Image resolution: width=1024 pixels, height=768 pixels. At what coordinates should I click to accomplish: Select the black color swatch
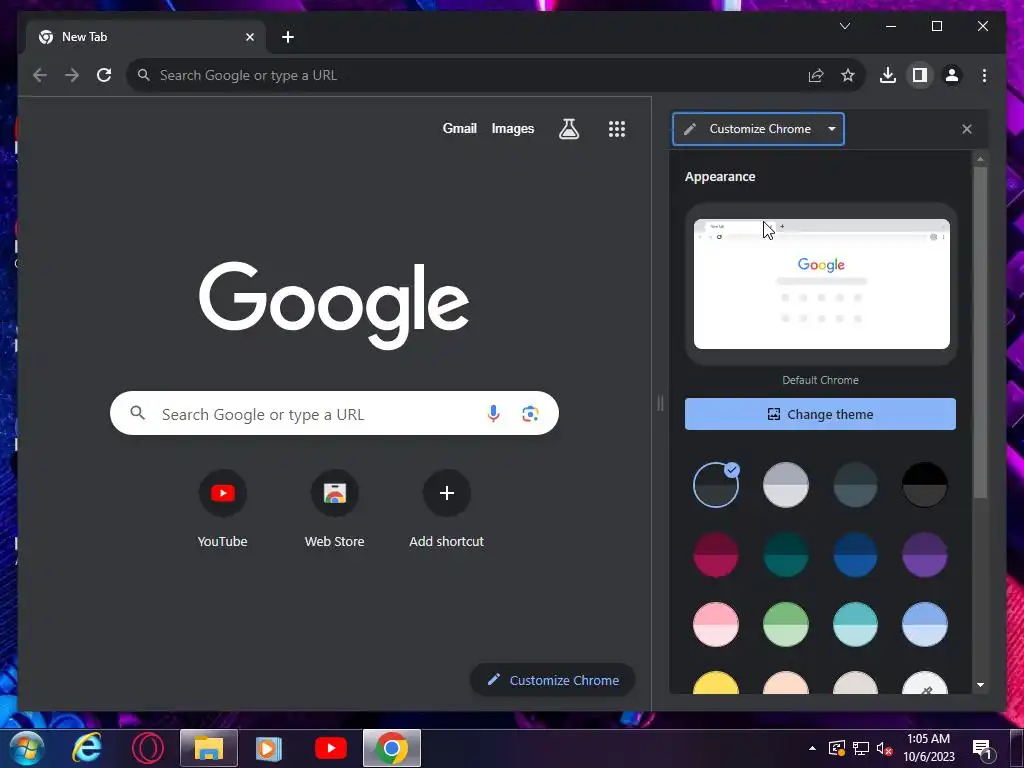[925, 485]
